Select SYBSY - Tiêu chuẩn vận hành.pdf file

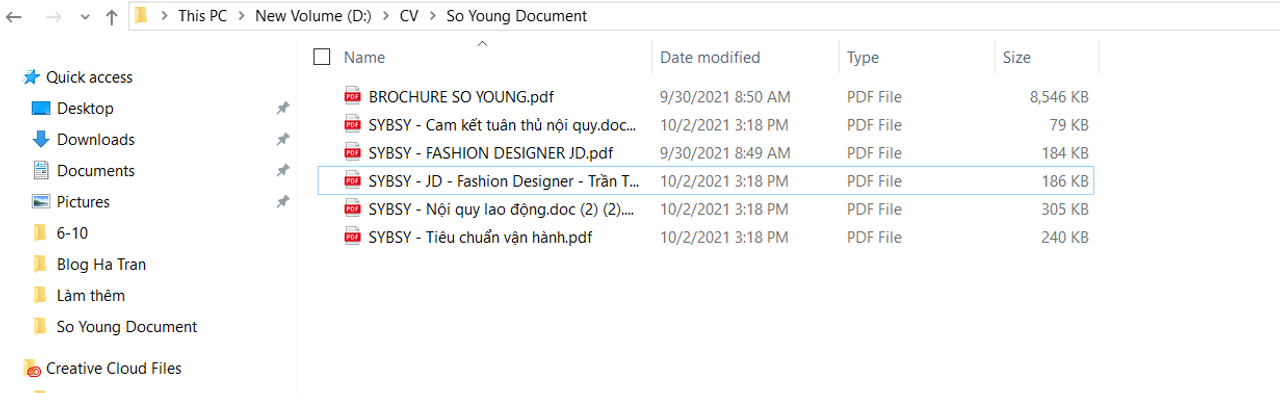(x=480, y=237)
